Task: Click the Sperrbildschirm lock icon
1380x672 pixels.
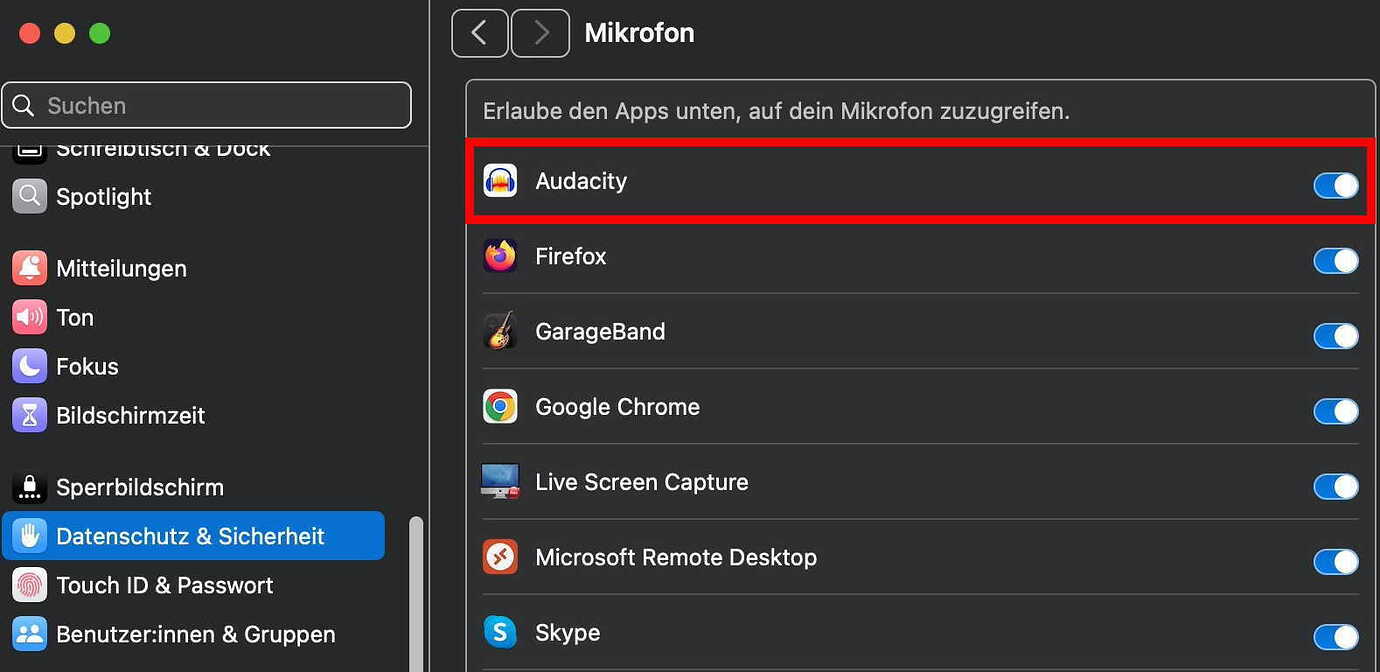Action: [30, 487]
